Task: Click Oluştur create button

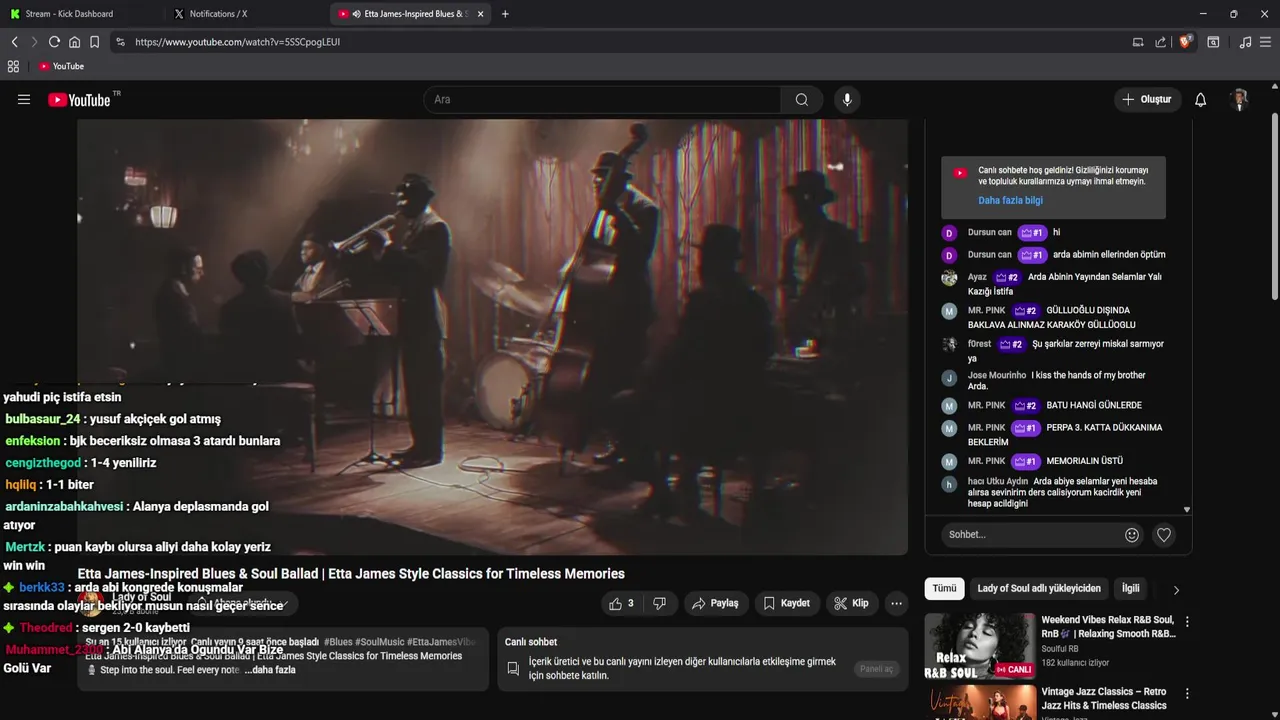Action: click(x=1148, y=99)
